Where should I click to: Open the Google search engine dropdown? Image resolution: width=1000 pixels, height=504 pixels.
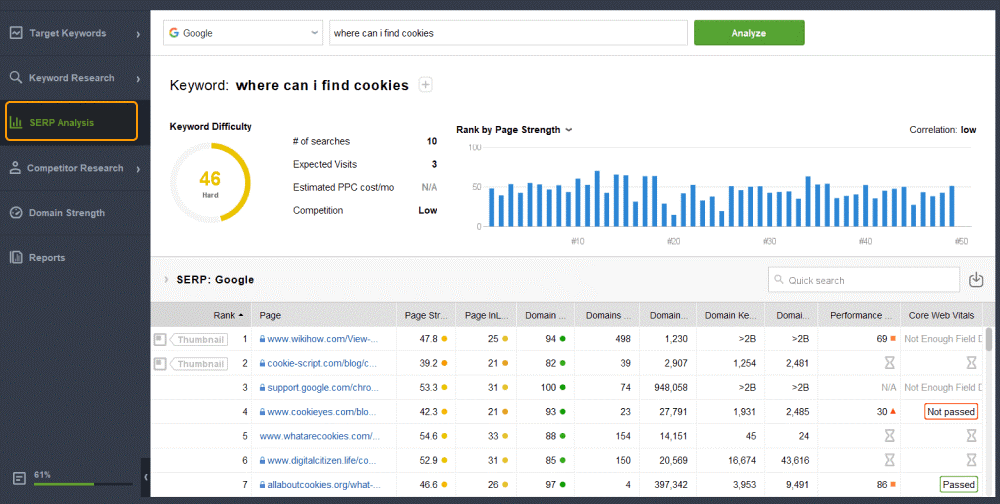pyautogui.click(x=243, y=33)
